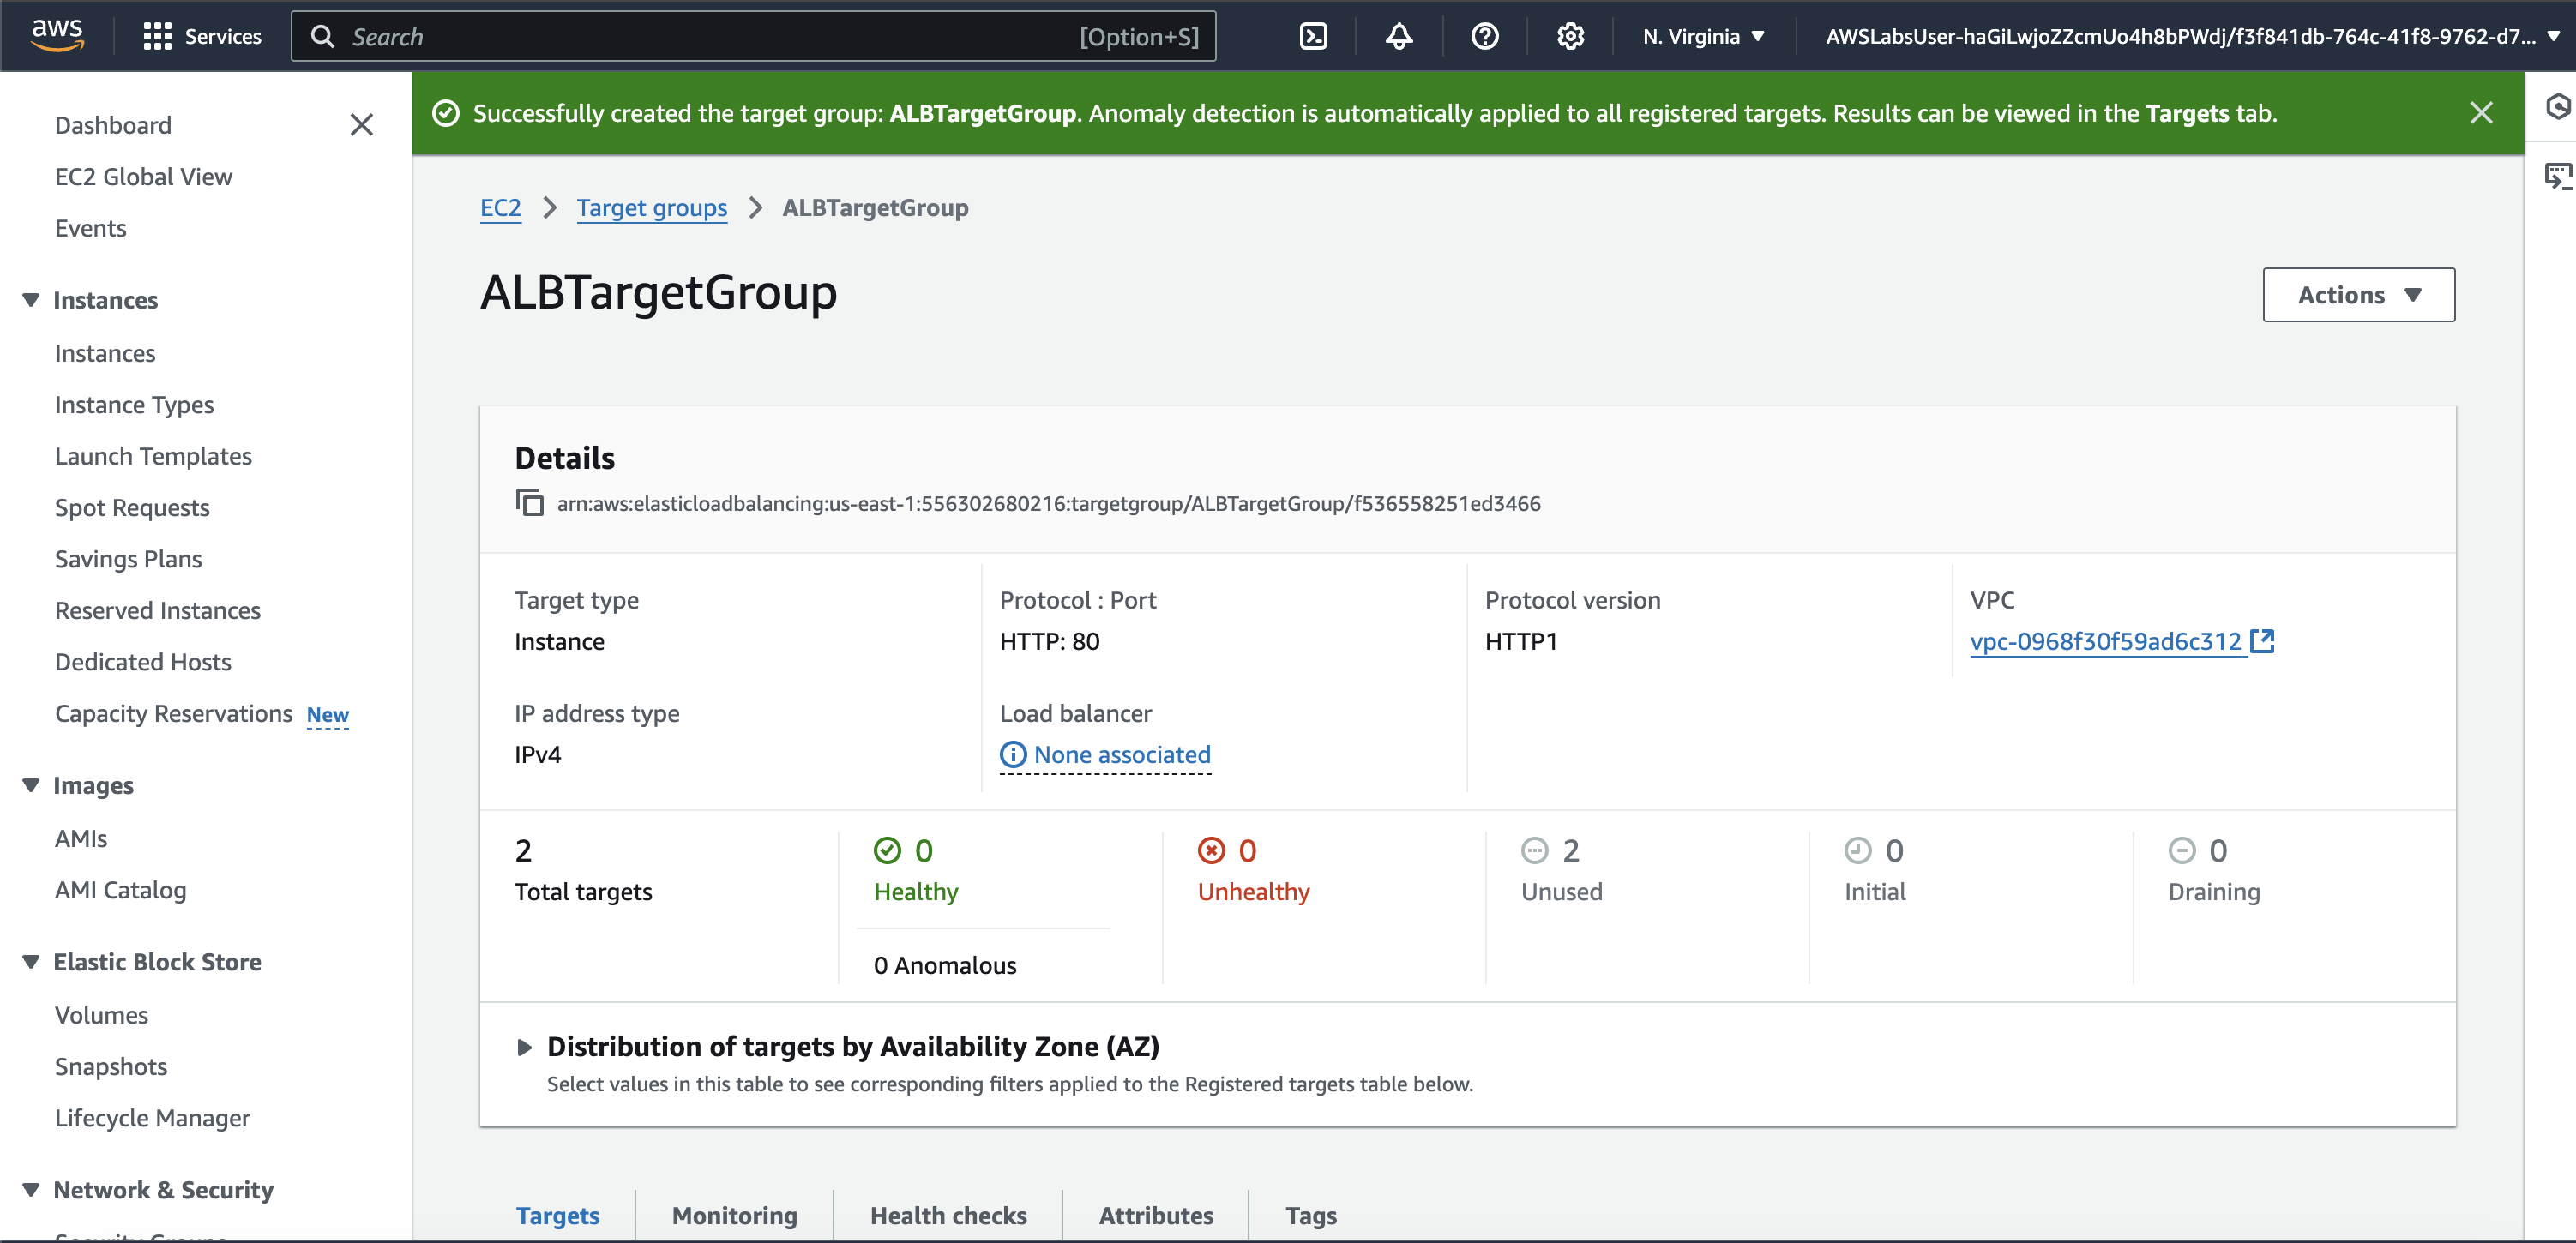This screenshot has width=2576, height=1243.
Task: Click the search magnifier icon
Action: [322, 37]
